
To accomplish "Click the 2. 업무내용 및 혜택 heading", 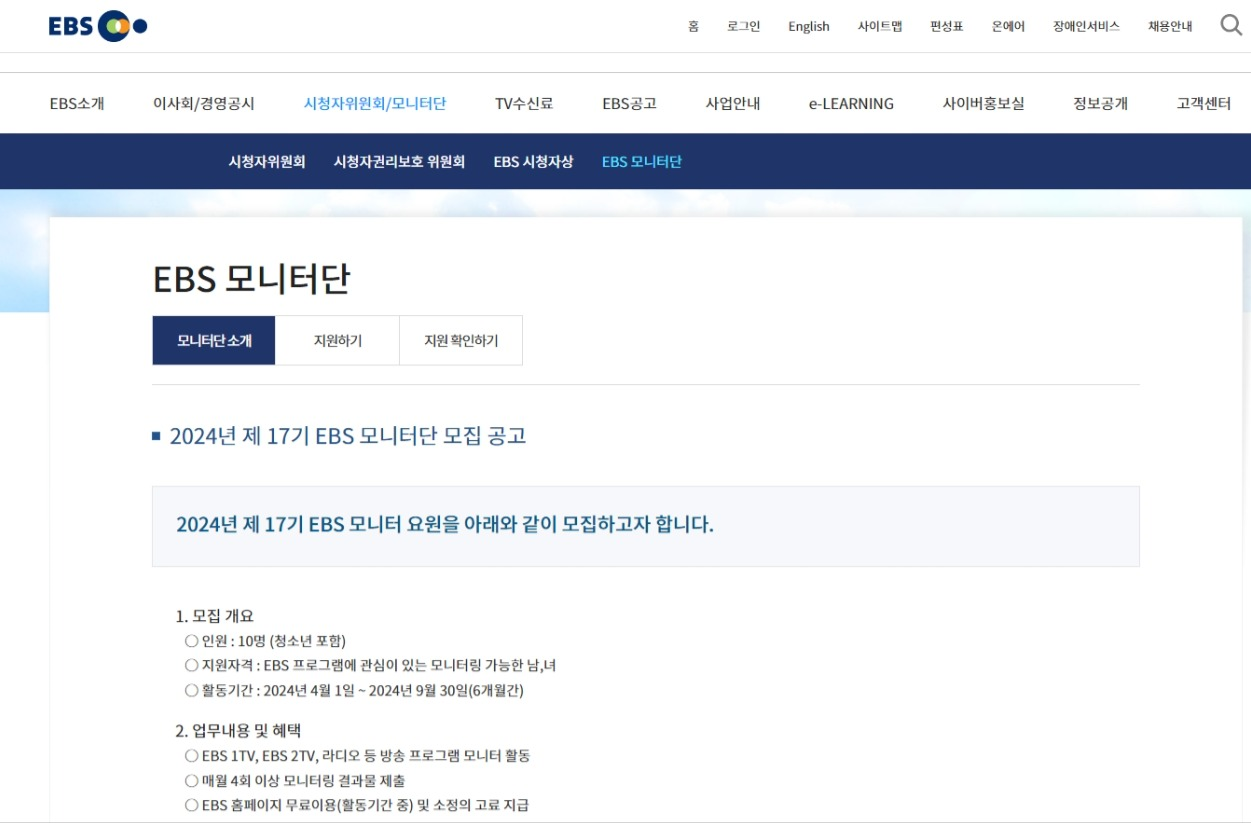I will (238, 731).
